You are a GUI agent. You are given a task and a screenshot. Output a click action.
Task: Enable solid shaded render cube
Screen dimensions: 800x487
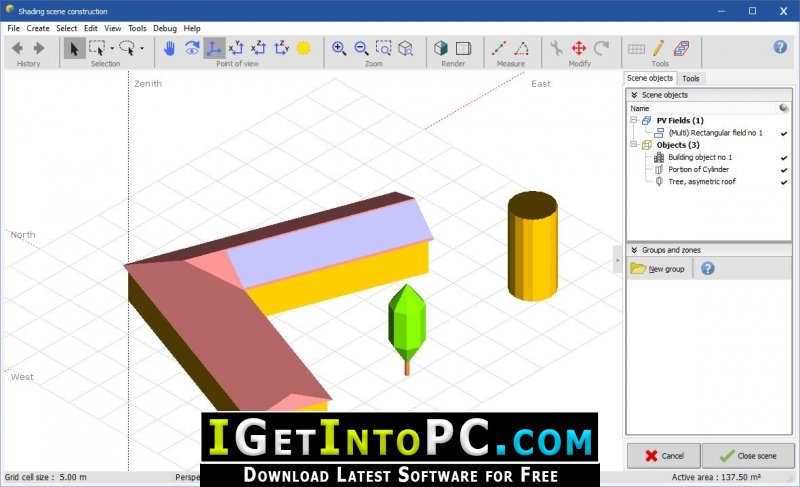[x=441, y=48]
